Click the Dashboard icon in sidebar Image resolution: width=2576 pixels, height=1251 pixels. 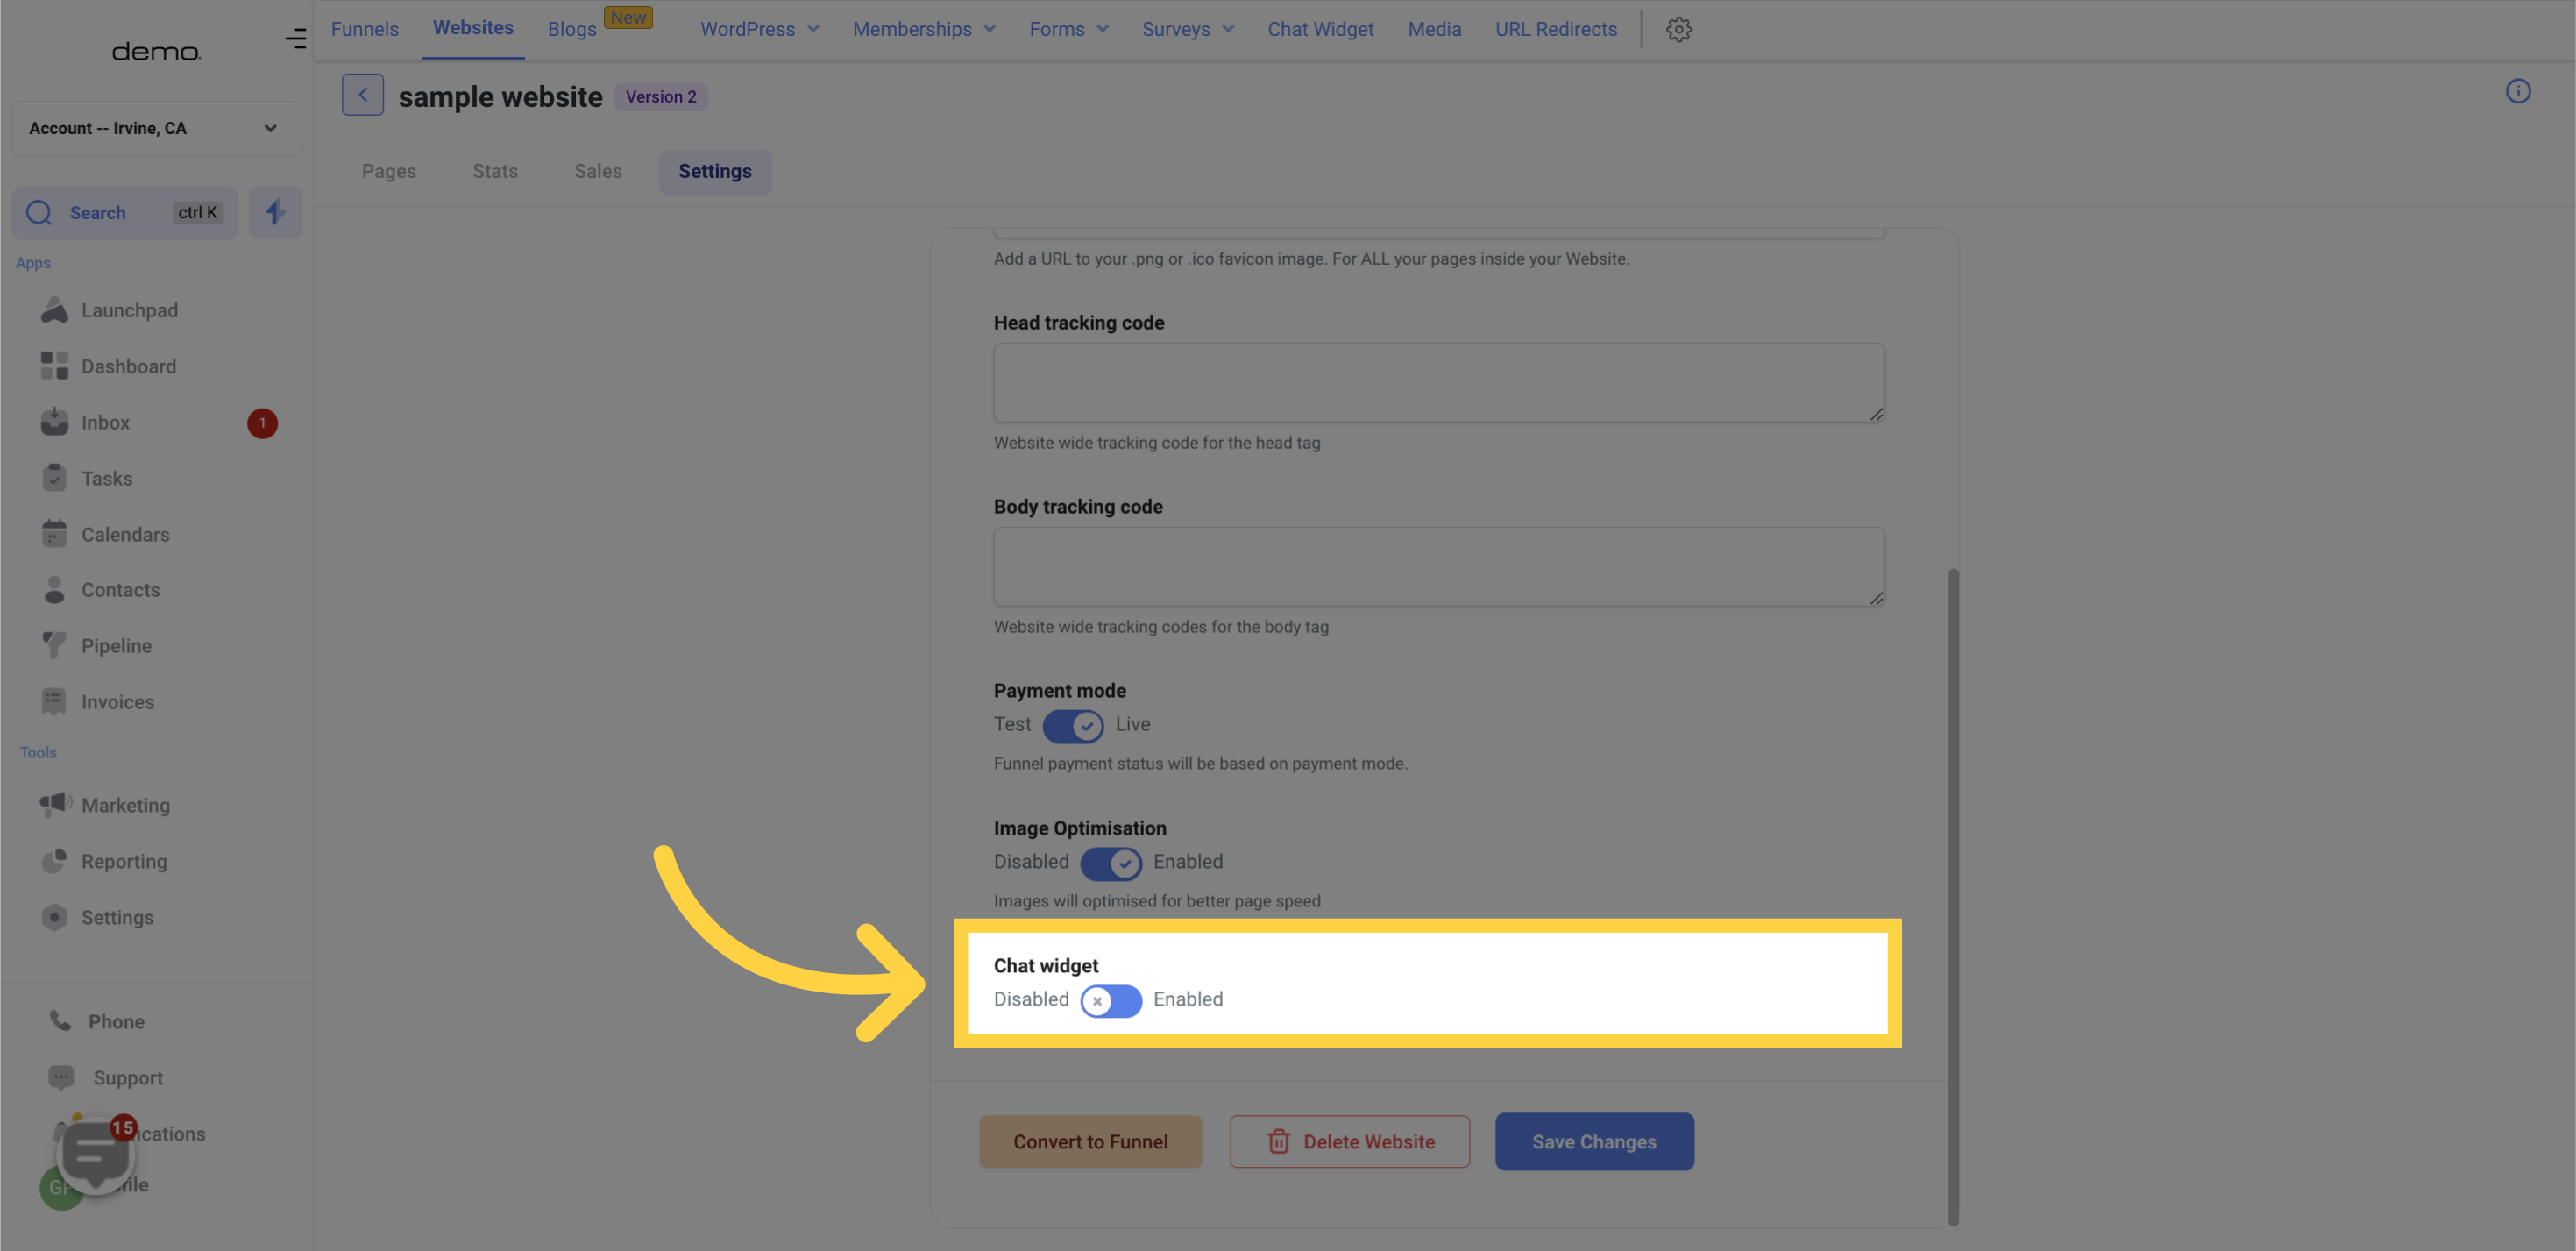click(x=49, y=365)
